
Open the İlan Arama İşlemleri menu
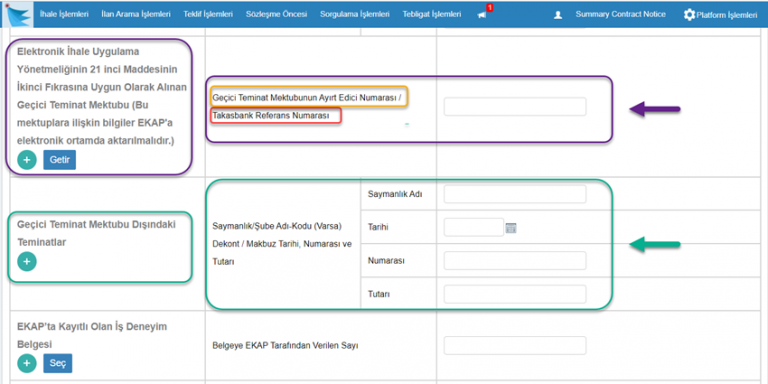136,15
